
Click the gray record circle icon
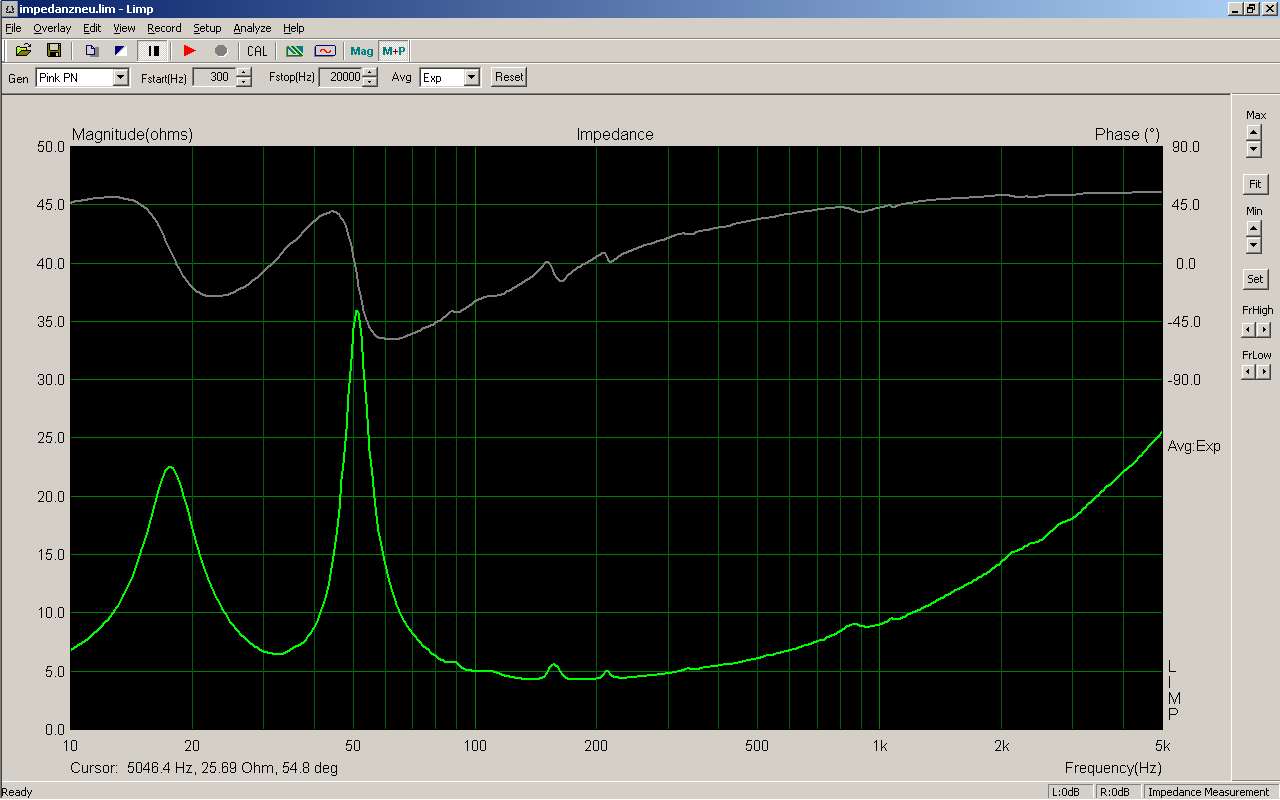click(221, 51)
